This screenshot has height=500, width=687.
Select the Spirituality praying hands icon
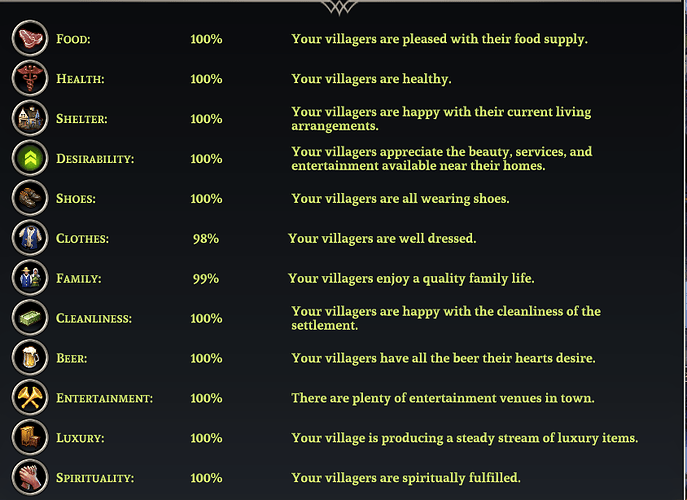click(28, 477)
